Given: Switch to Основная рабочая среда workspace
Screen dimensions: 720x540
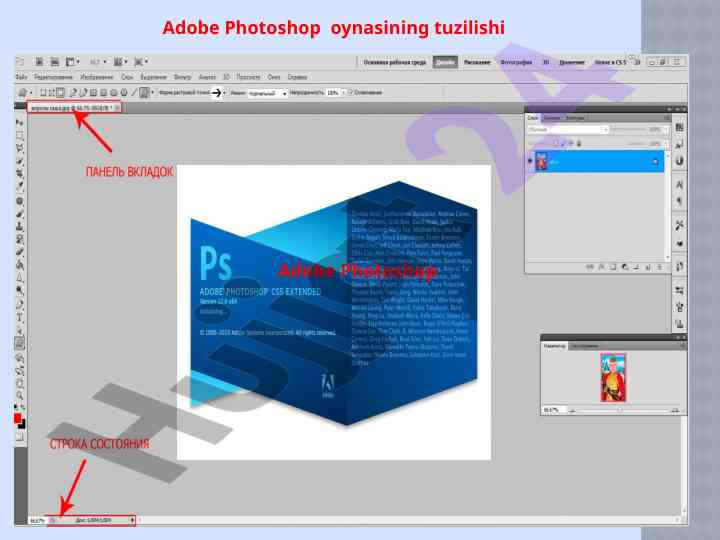Looking at the screenshot, I should 395,61.
